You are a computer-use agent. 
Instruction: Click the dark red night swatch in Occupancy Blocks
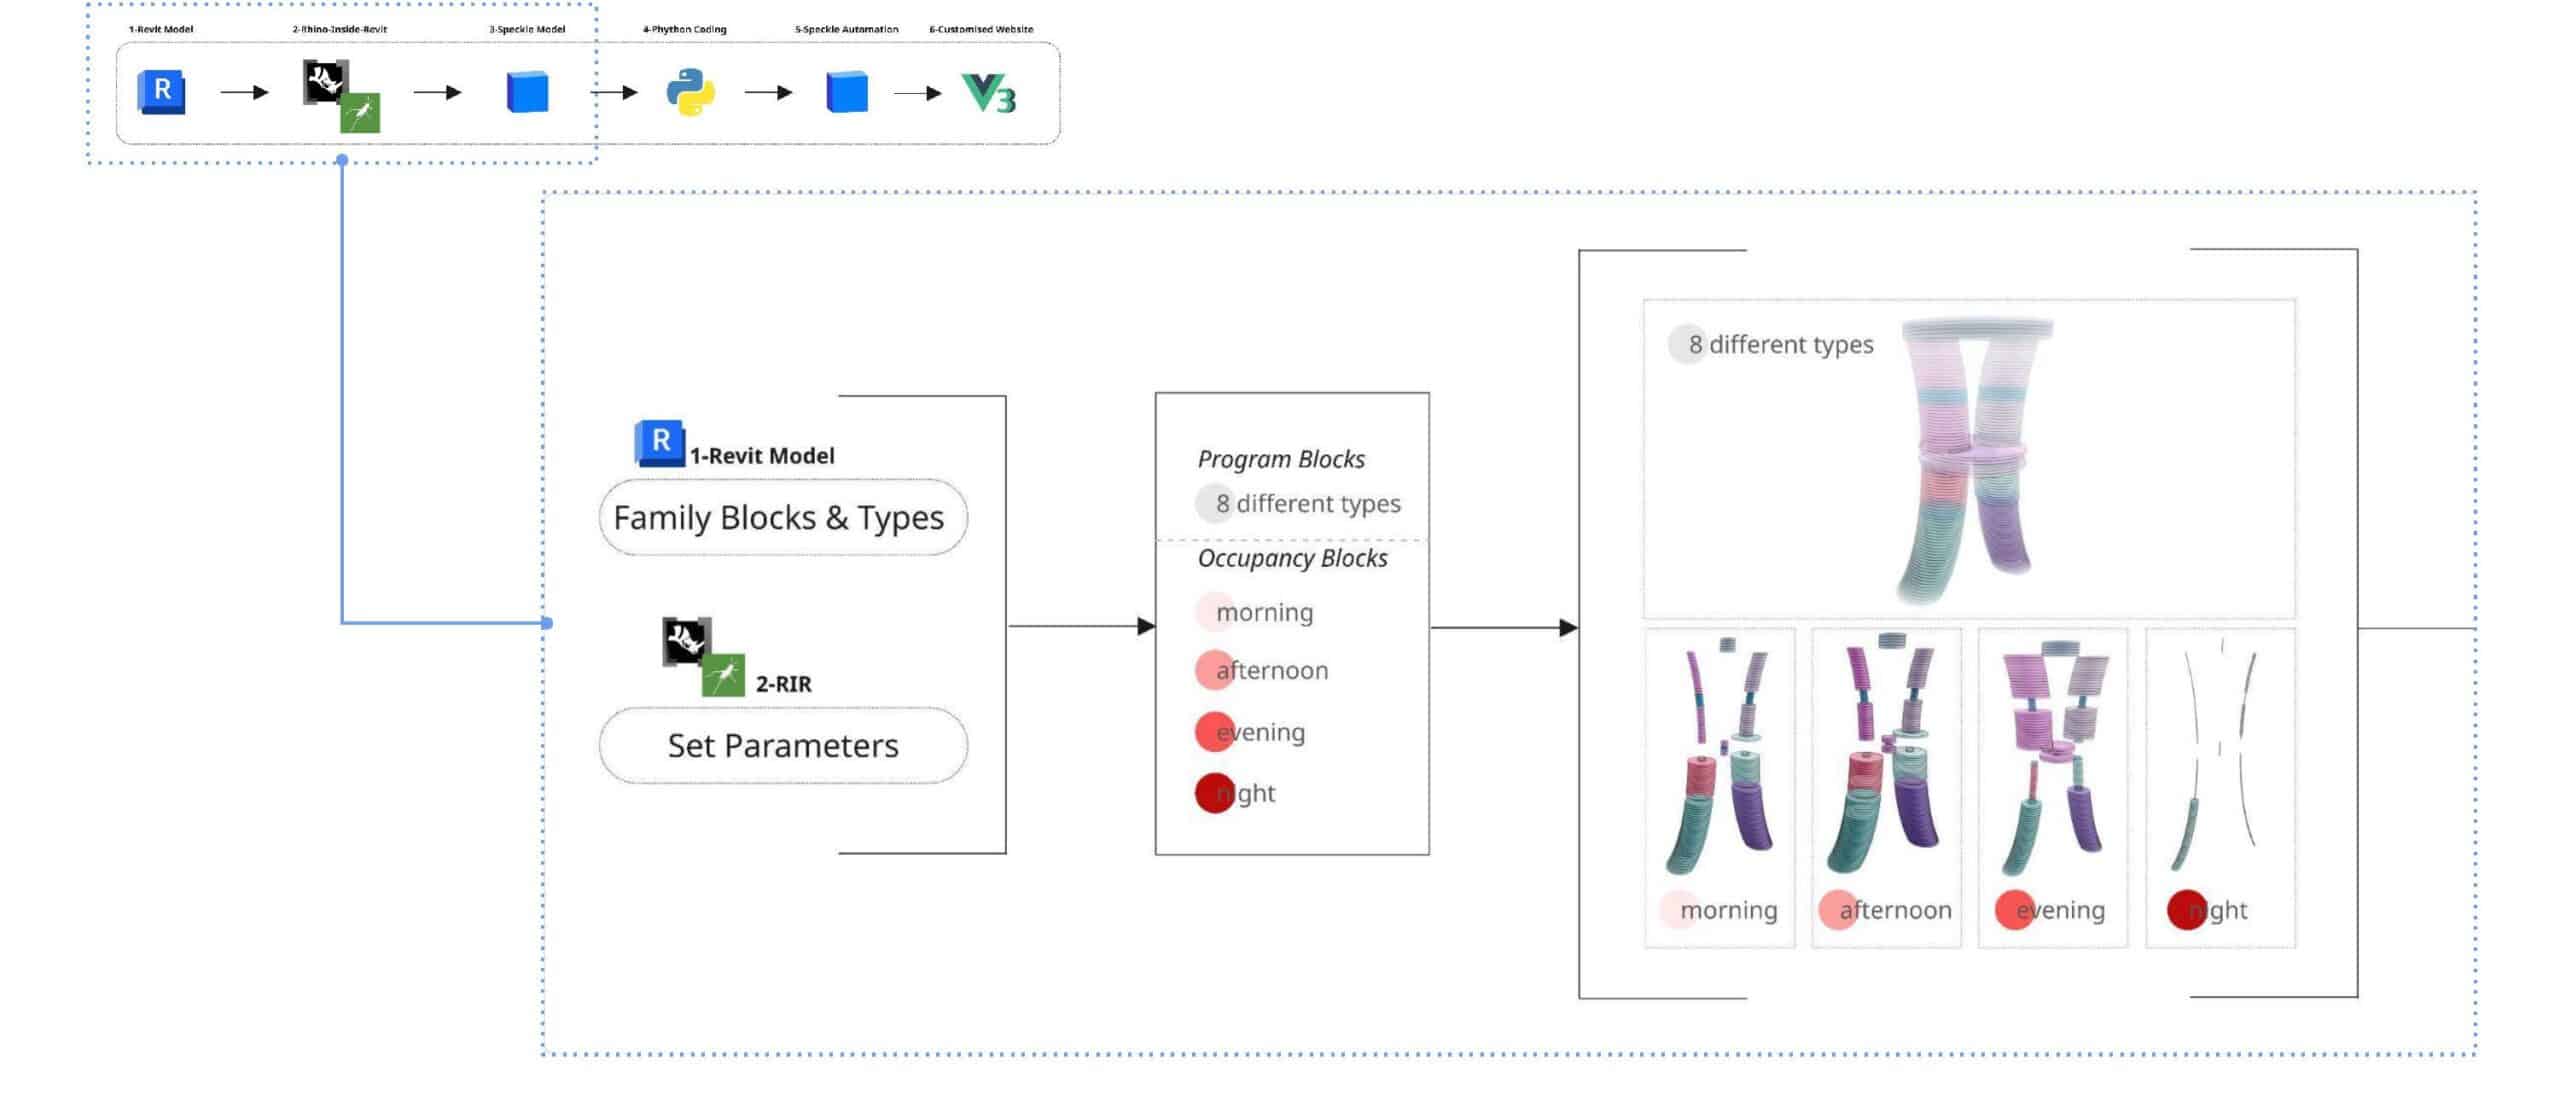(x=1215, y=793)
